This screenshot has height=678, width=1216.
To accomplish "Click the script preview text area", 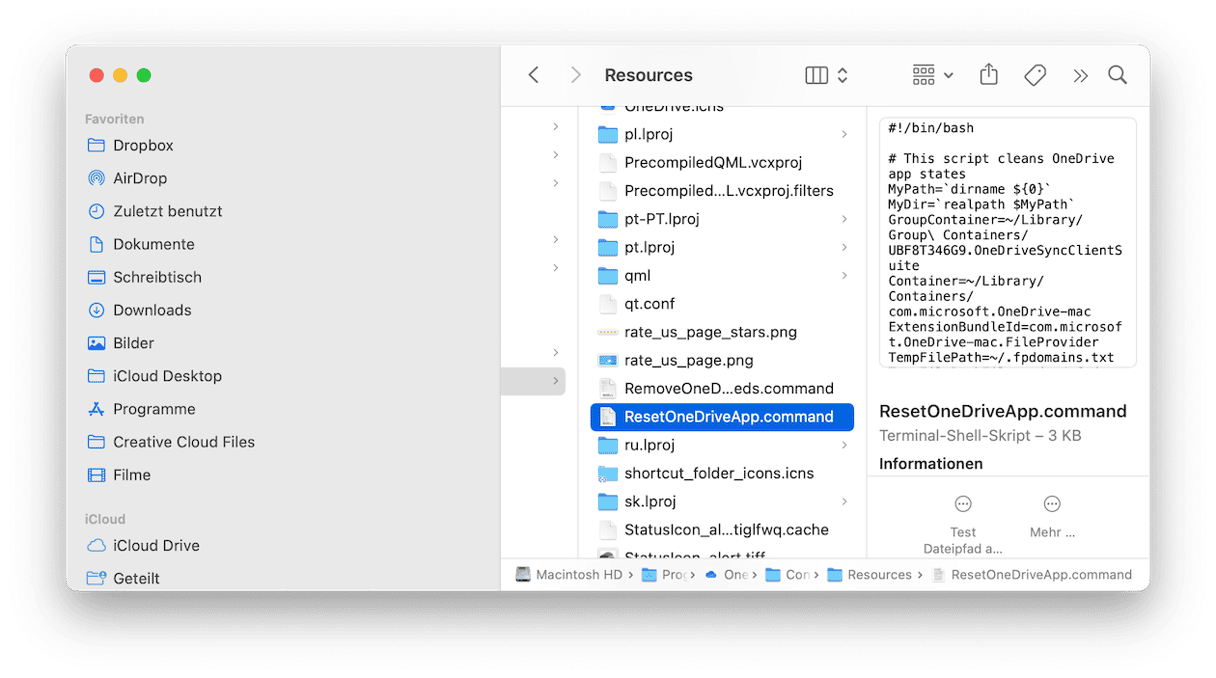I will (1007, 243).
